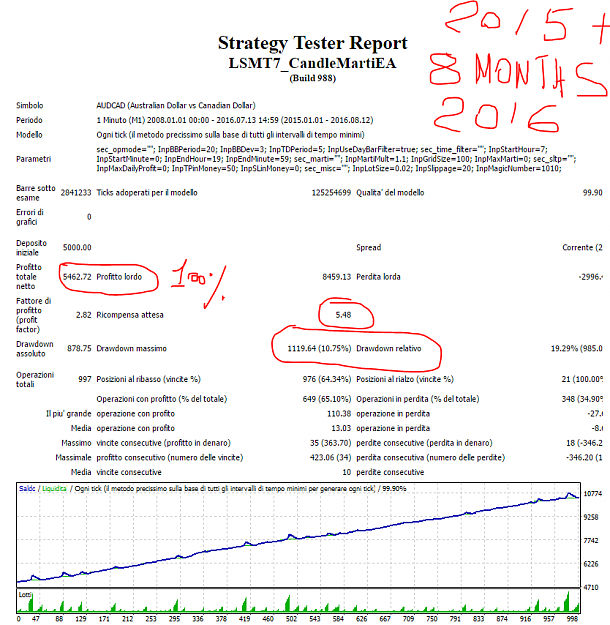The image size is (610, 625).
Task: Select the InpMaxDailyProfit=0 parameter line
Action: tap(329, 169)
